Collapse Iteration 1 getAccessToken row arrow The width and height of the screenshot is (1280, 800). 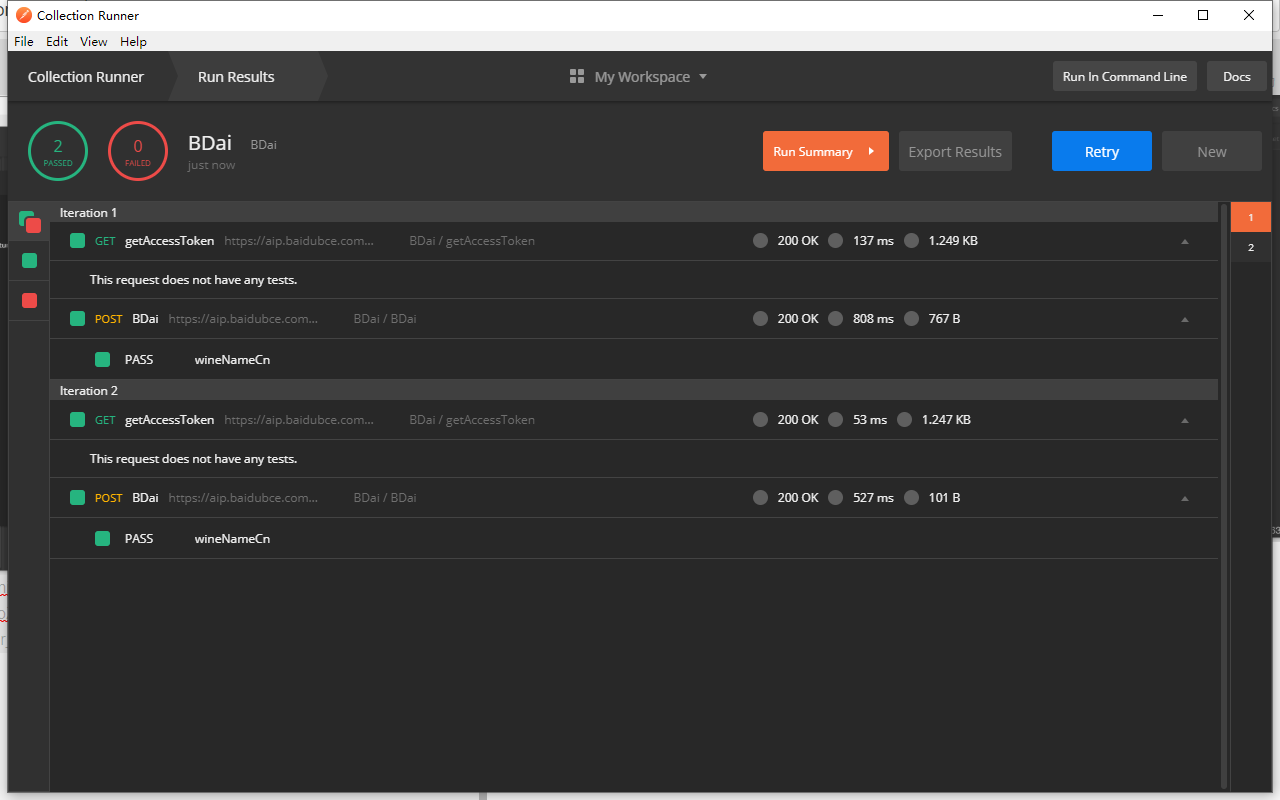(1185, 241)
